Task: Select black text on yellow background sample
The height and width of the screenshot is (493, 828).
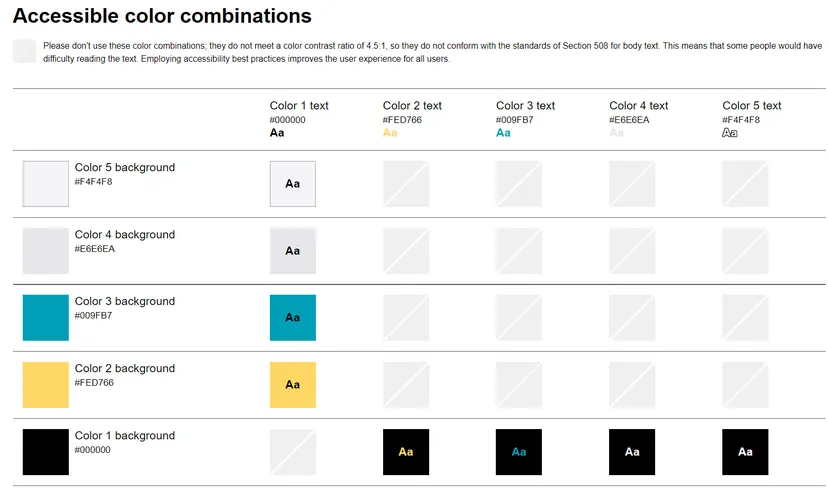Action: pos(293,385)
